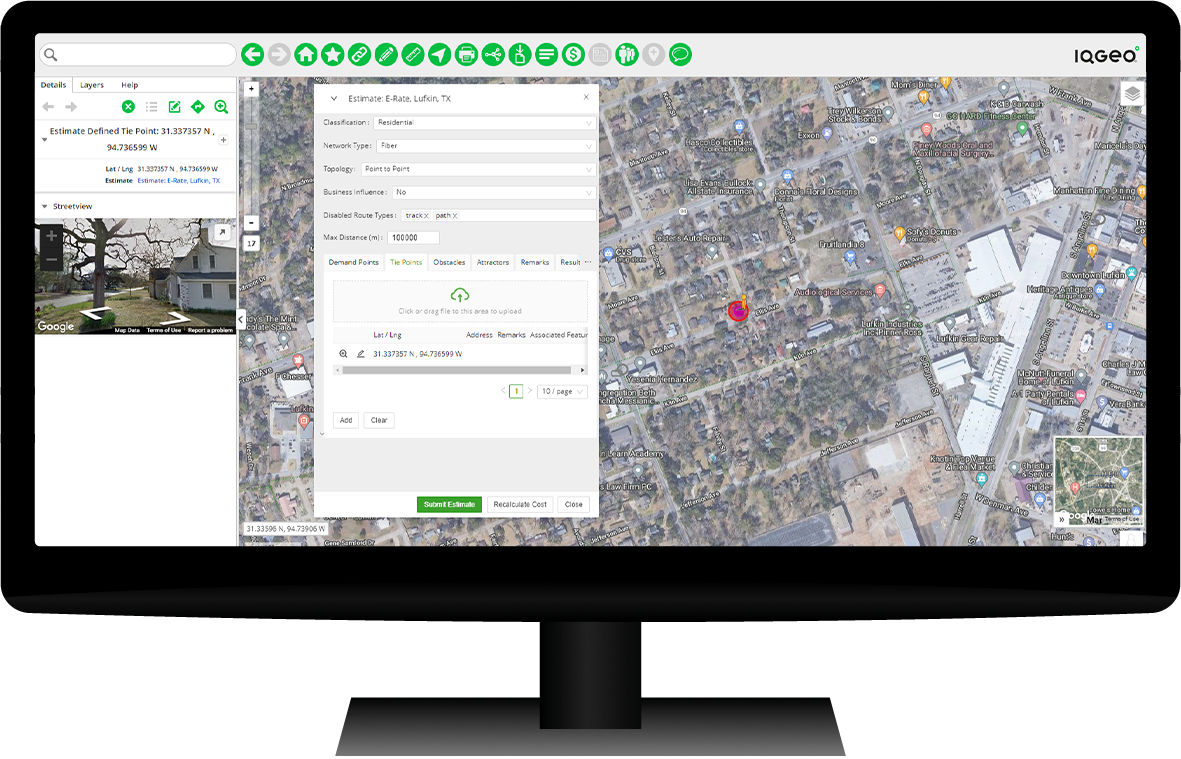Viewport: 1181px width, 759px height.
Task: Click the Submit Estimate button
Action: [449, 504]
